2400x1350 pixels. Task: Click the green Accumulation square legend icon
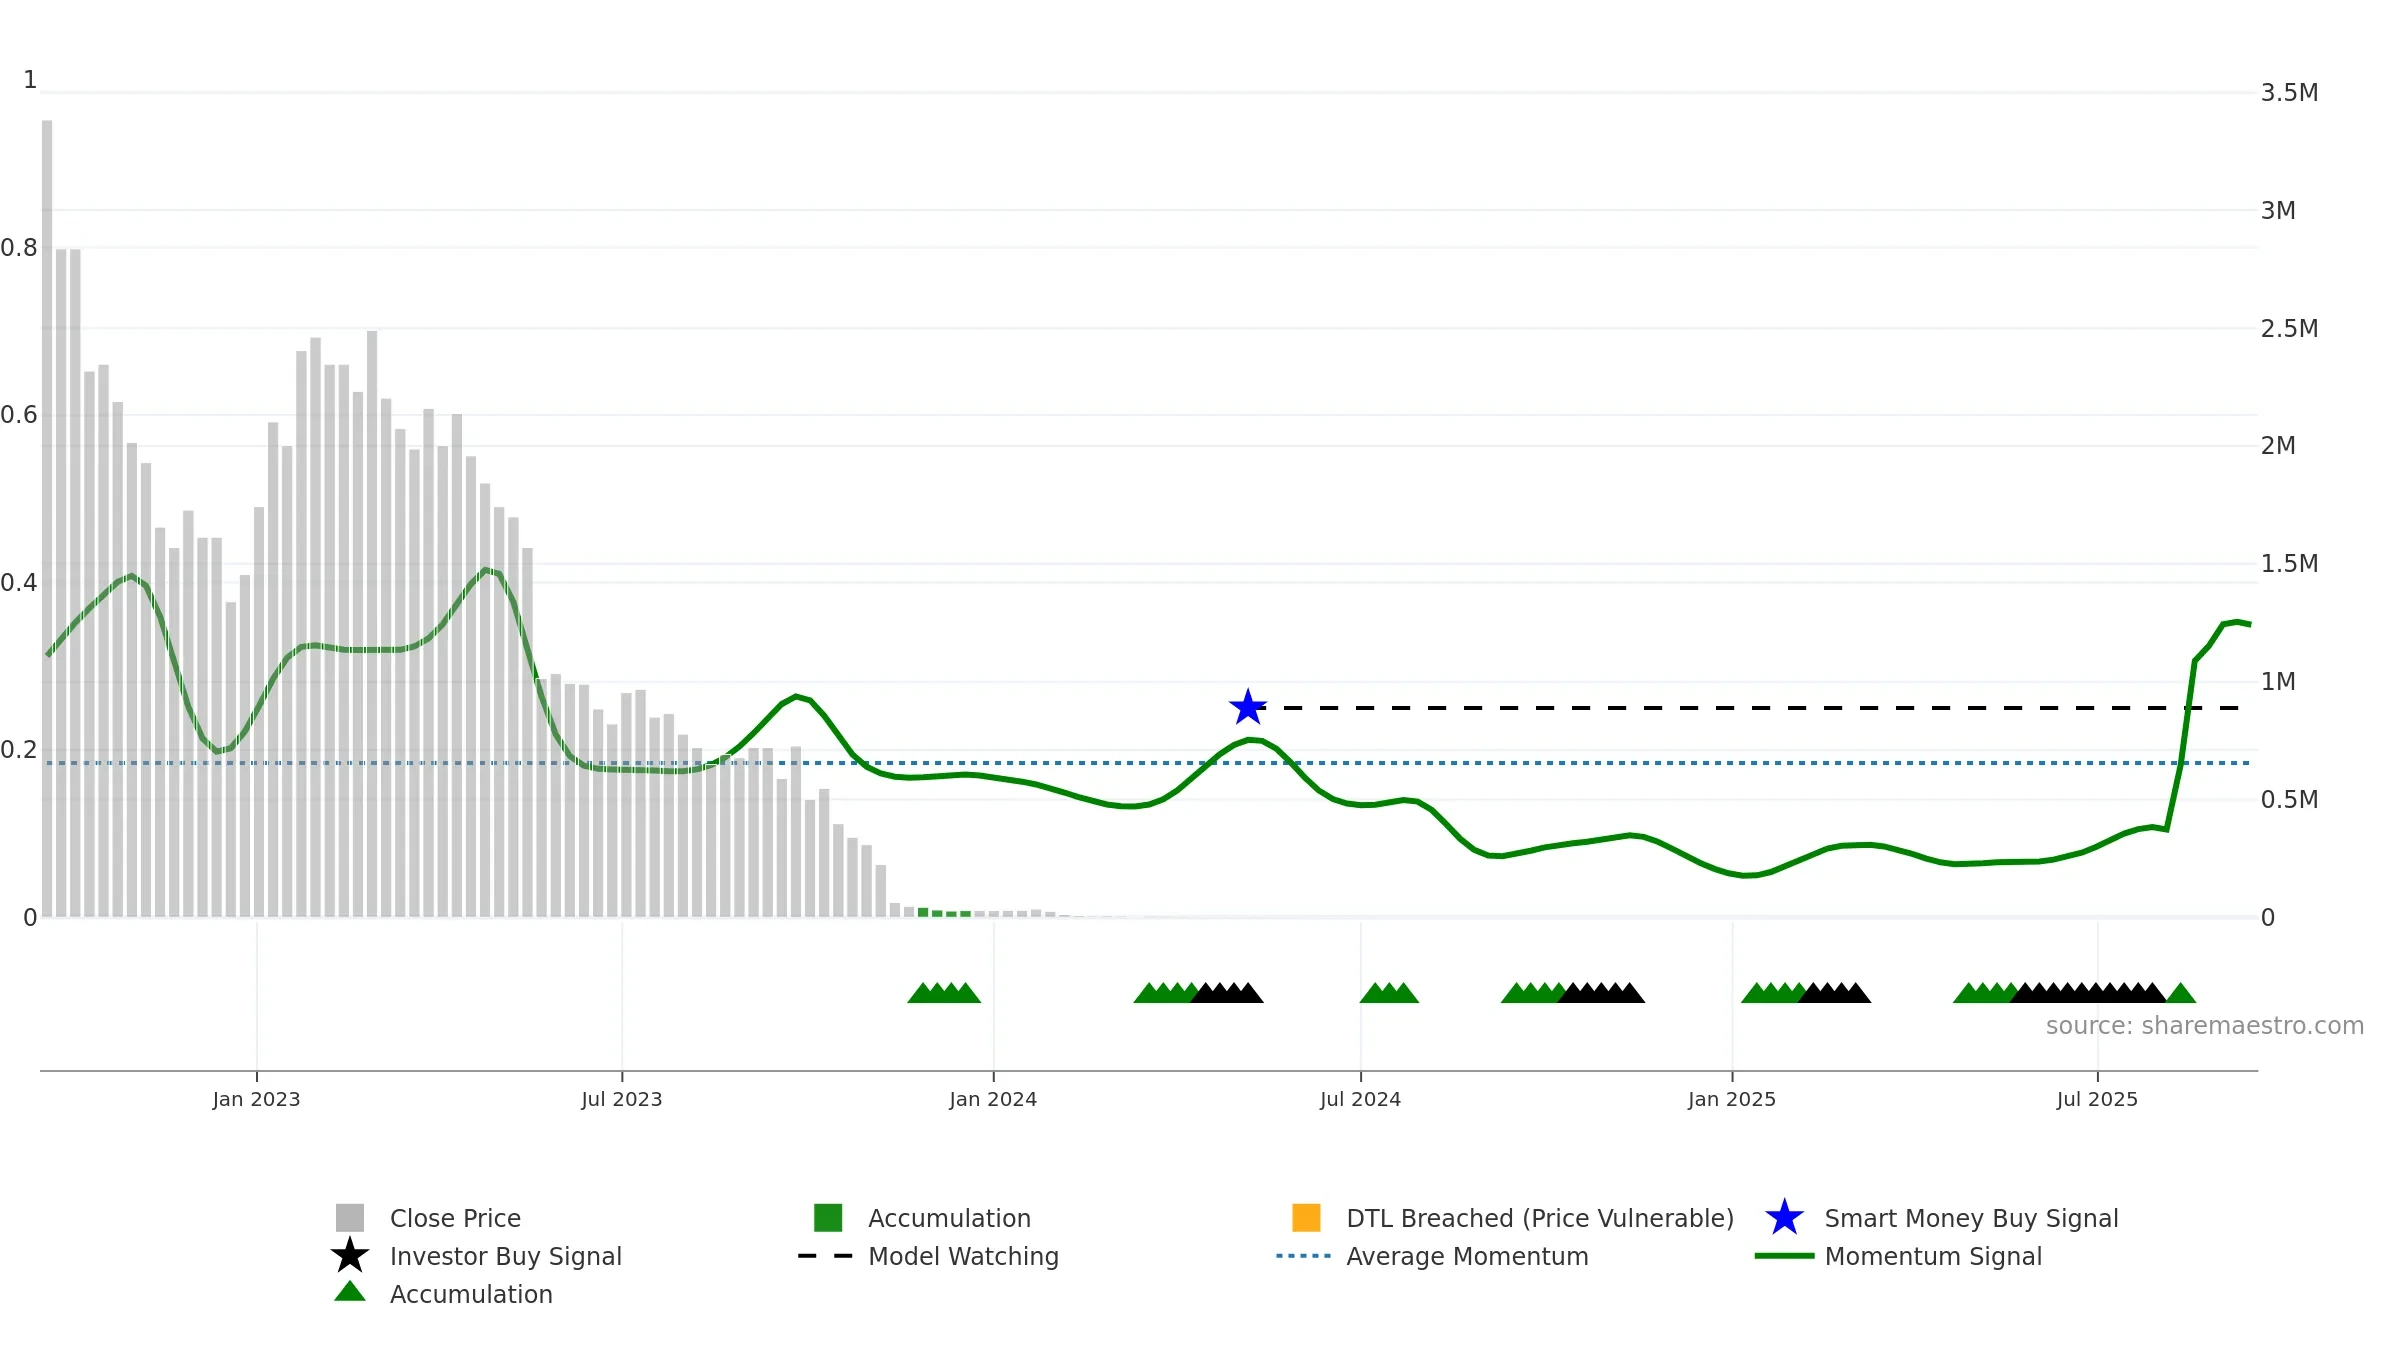tap(828, 1218)
